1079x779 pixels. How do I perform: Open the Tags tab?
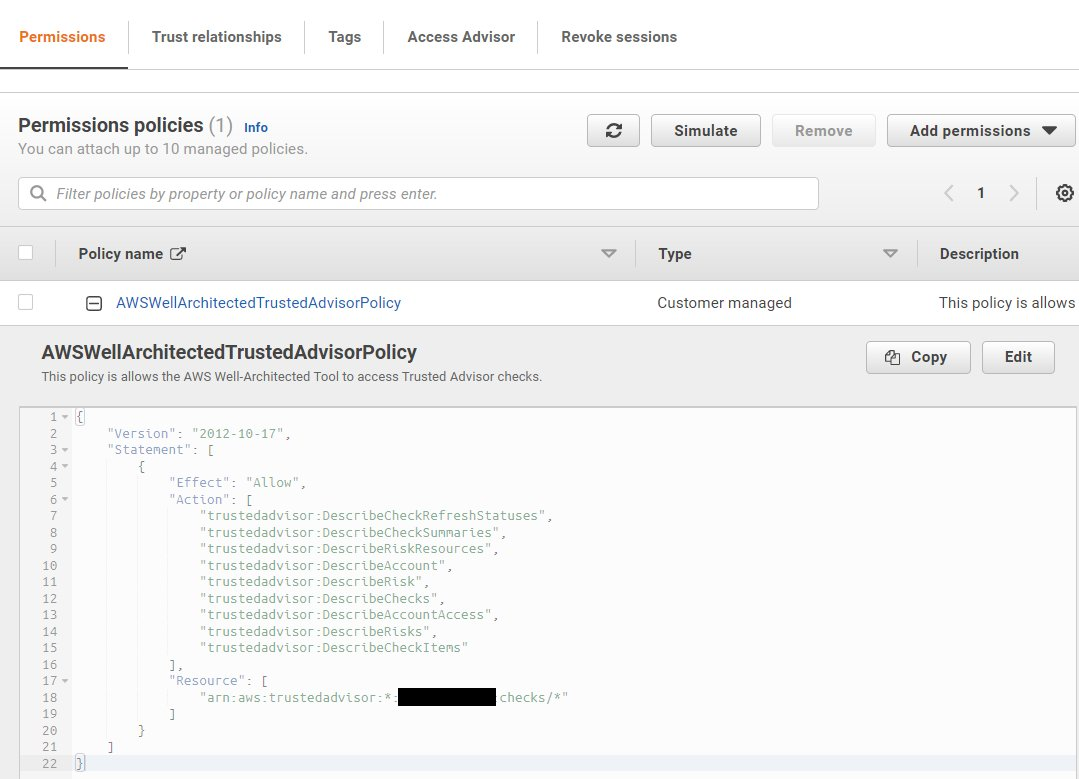(344, 37)
